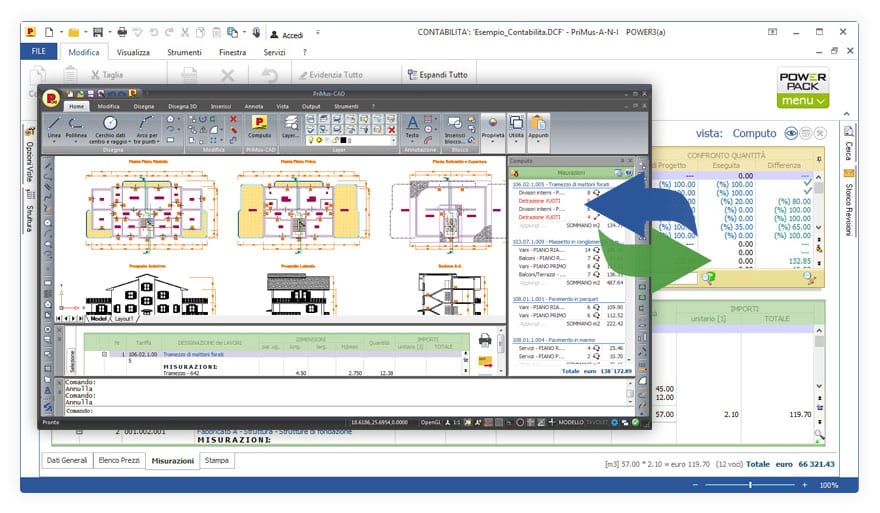Click the zoom slider handle in status bar
Image resolution: width=880 pixels, height=513 pixels.
click(x=750, y=484)
